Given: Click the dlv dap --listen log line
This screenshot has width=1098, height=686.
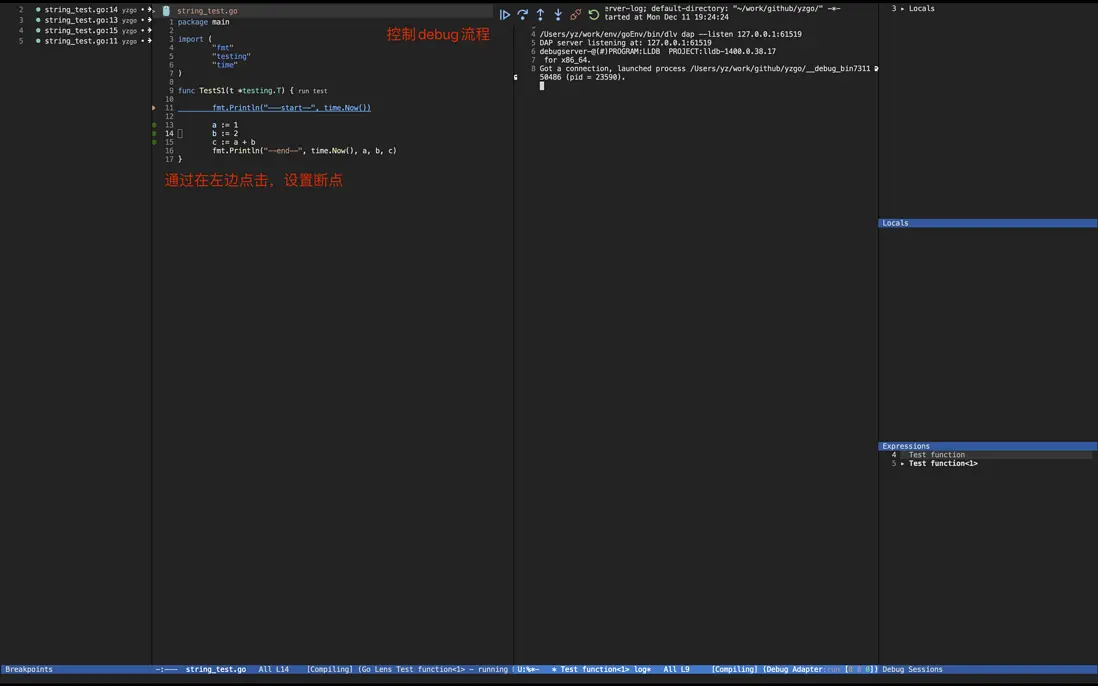Looking at the screenshot, I should pos(670,34).
